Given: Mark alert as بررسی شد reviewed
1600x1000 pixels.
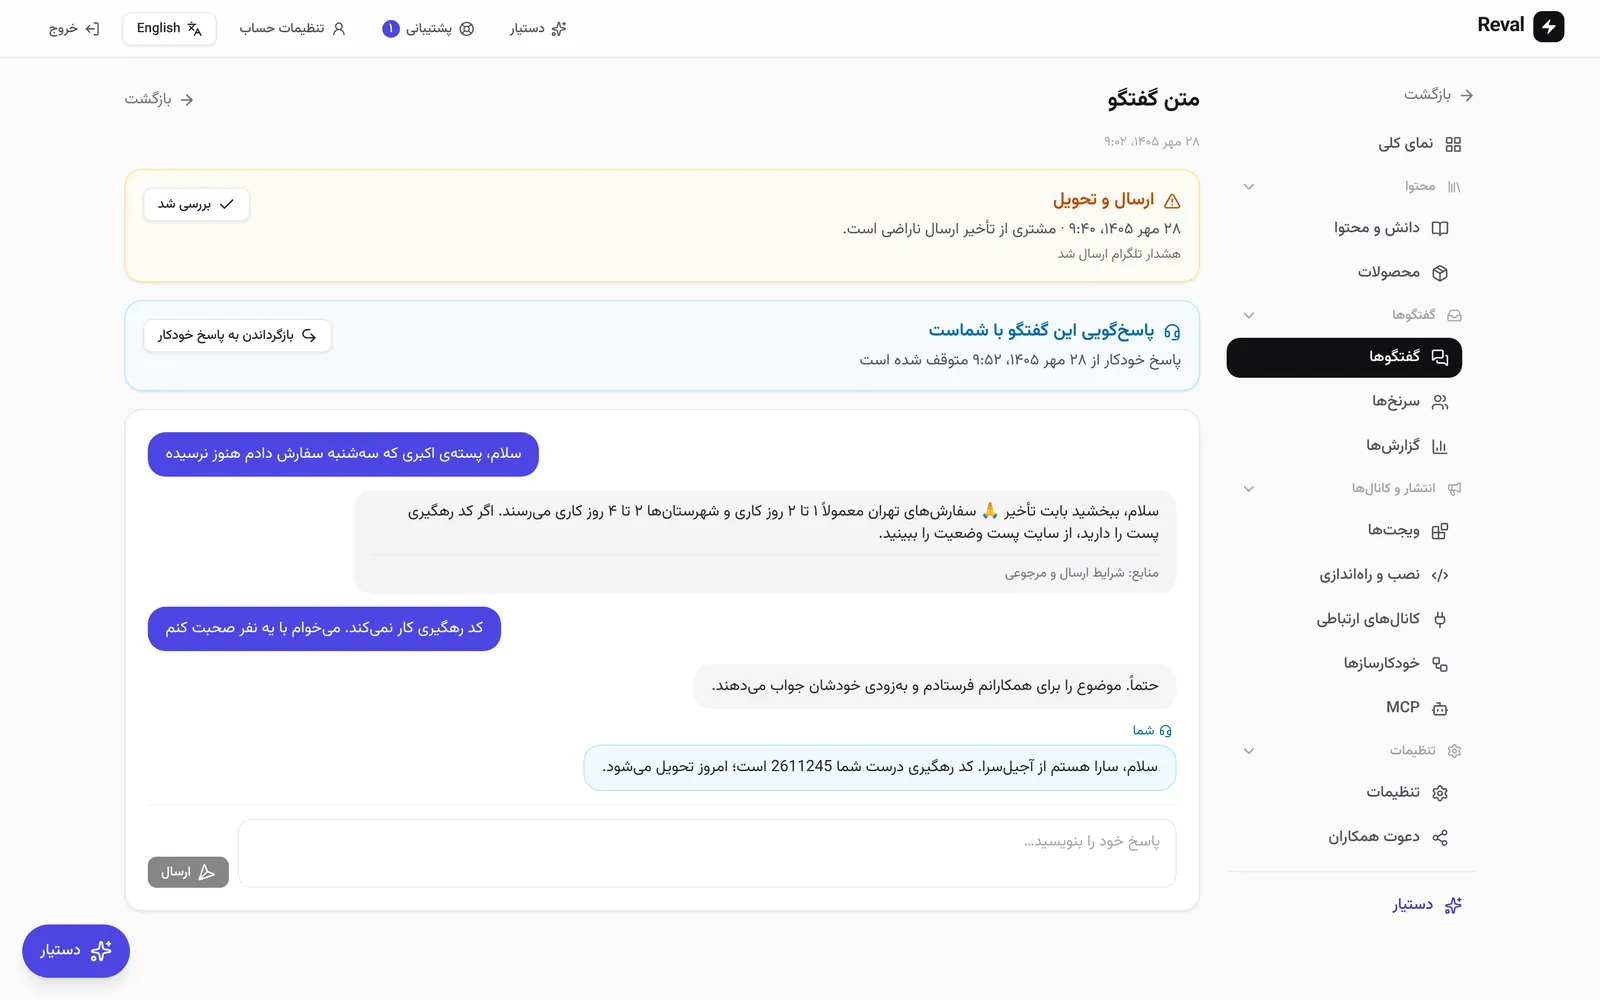Looking at the screenshot, I should tap(196, 204).
